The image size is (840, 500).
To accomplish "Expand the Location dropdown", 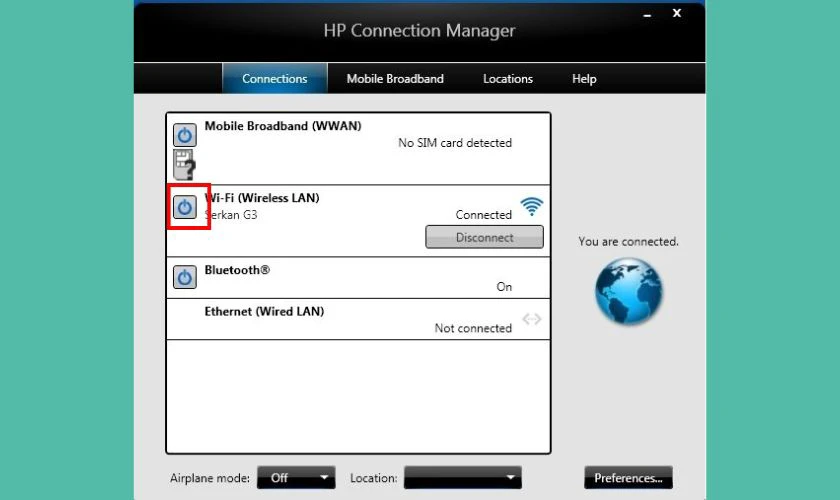I will [x=463, y=477].
